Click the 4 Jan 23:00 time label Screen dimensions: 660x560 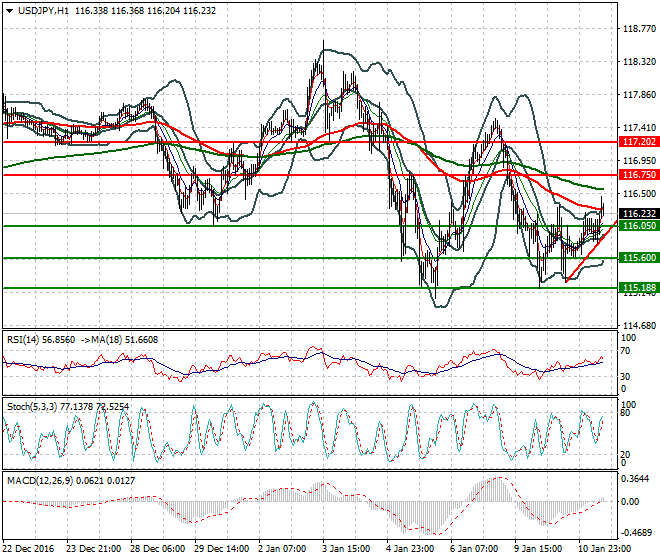click(410, 549)
